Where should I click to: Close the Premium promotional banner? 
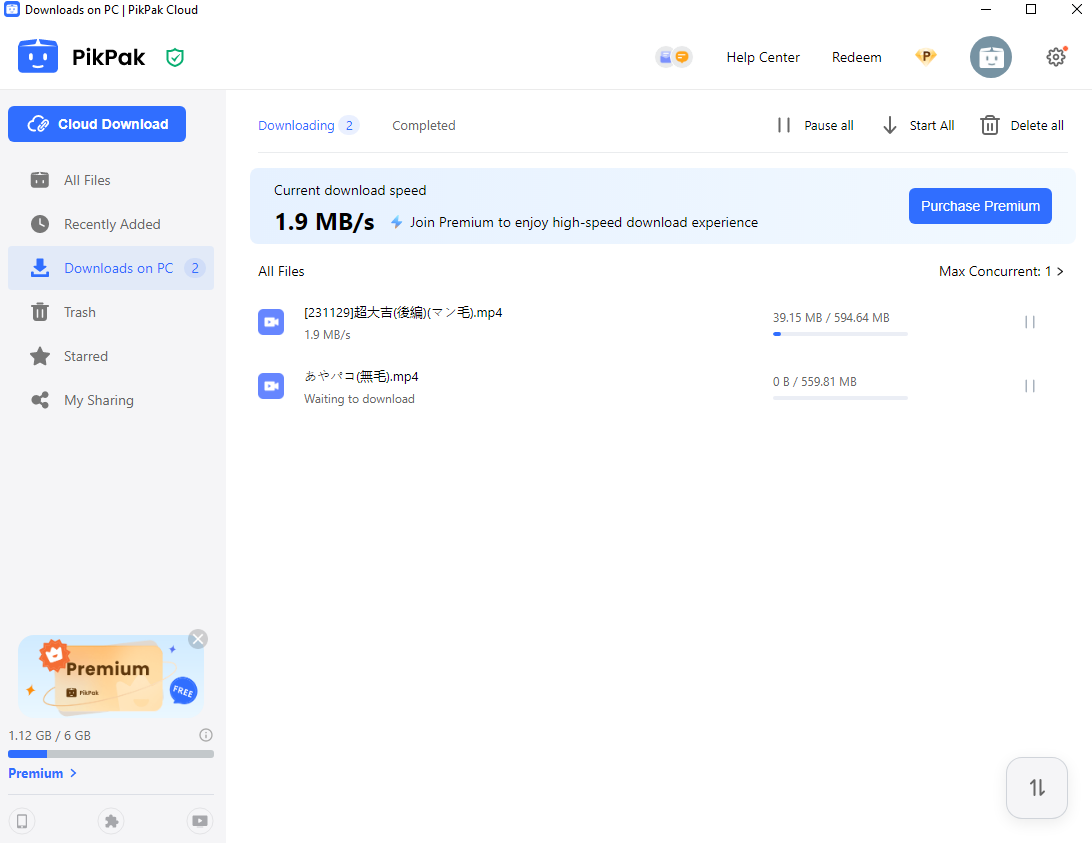pos(198,639)
